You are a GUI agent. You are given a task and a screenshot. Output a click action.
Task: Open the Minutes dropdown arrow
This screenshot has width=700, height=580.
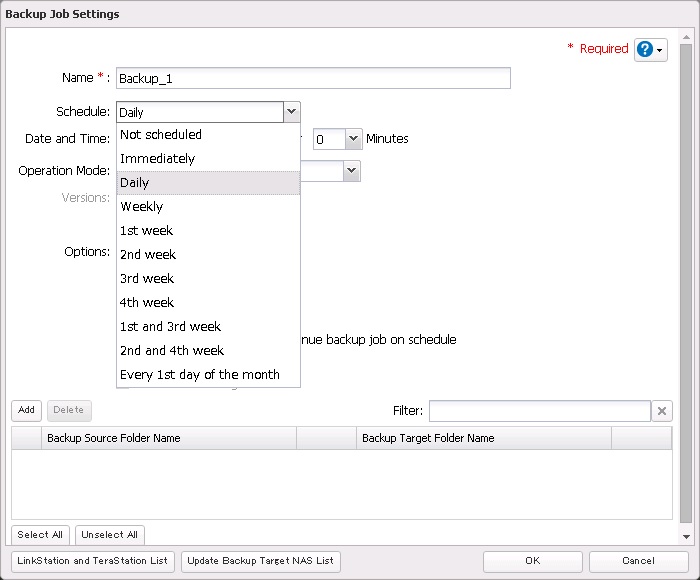click(353, 140)
